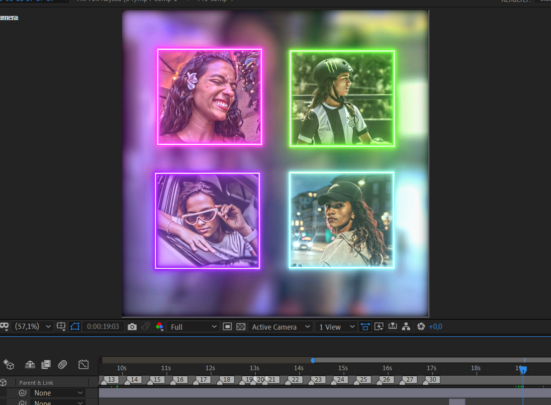Toggle the draft 3D icon in timeline
The width and height of the screenshot is (551, 405).
point(9,365)
